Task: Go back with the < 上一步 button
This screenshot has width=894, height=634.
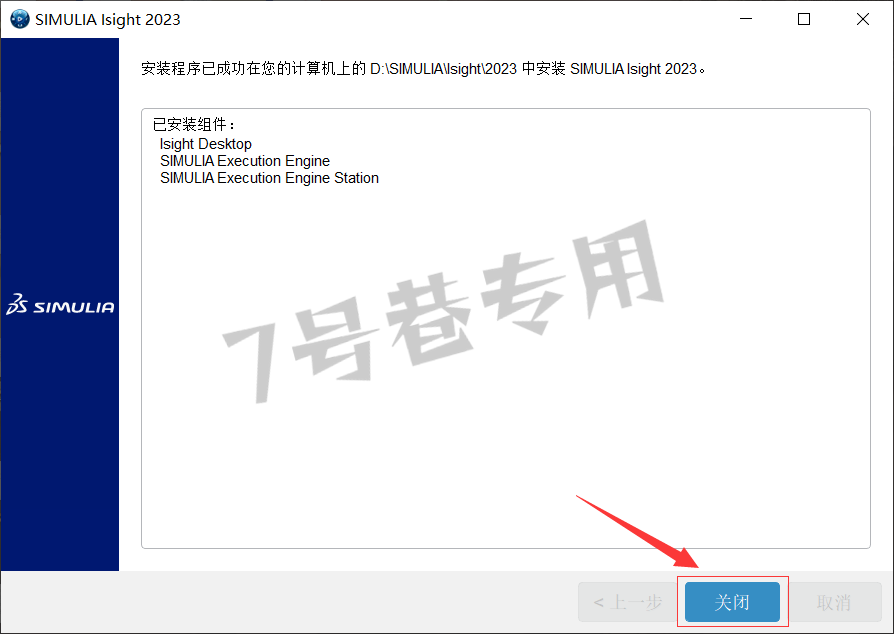Action: (x=628, y=602)
